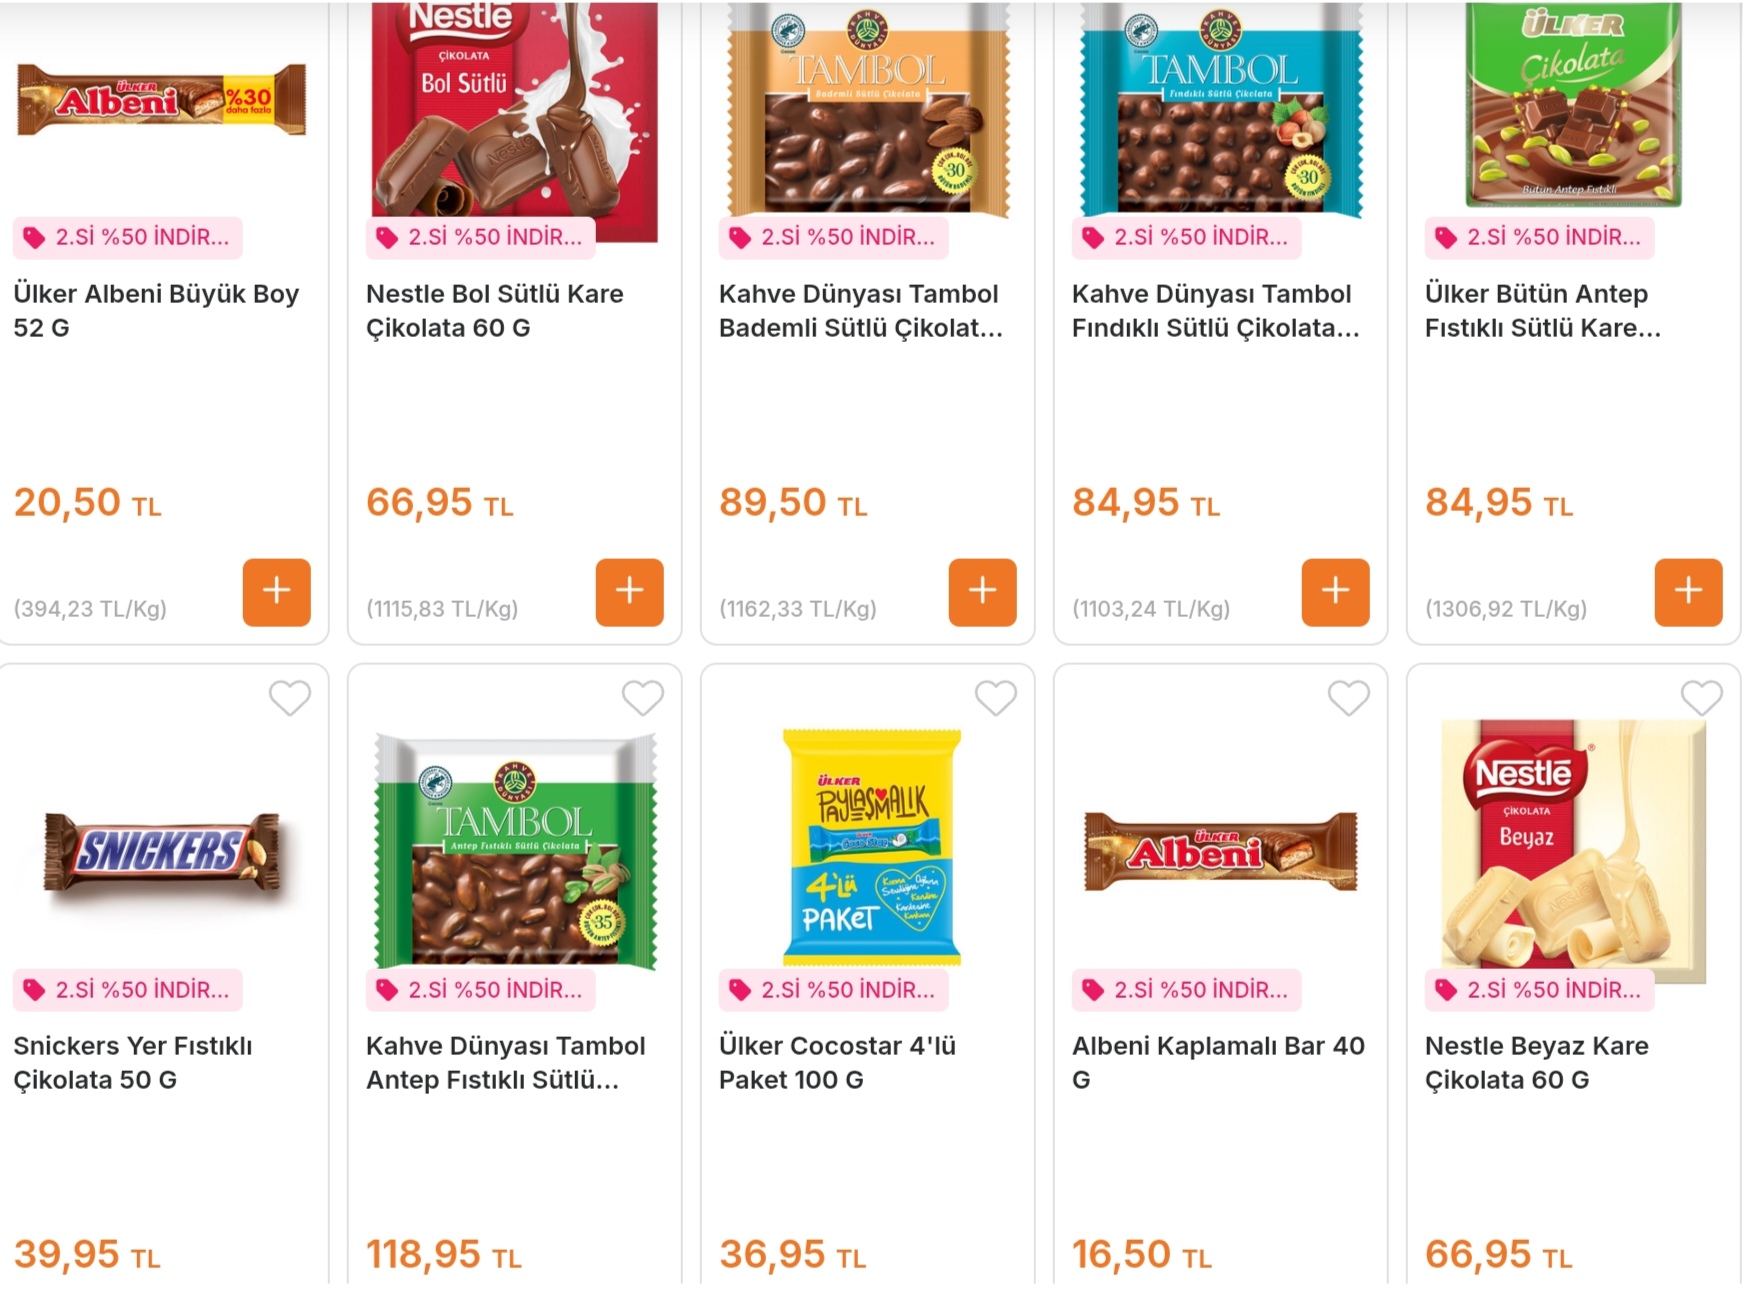Favorite the Albeni Kaplamalı Bar 40 G
The height and width of the screenshot is (1312, 1743).
click(1349, 698)
